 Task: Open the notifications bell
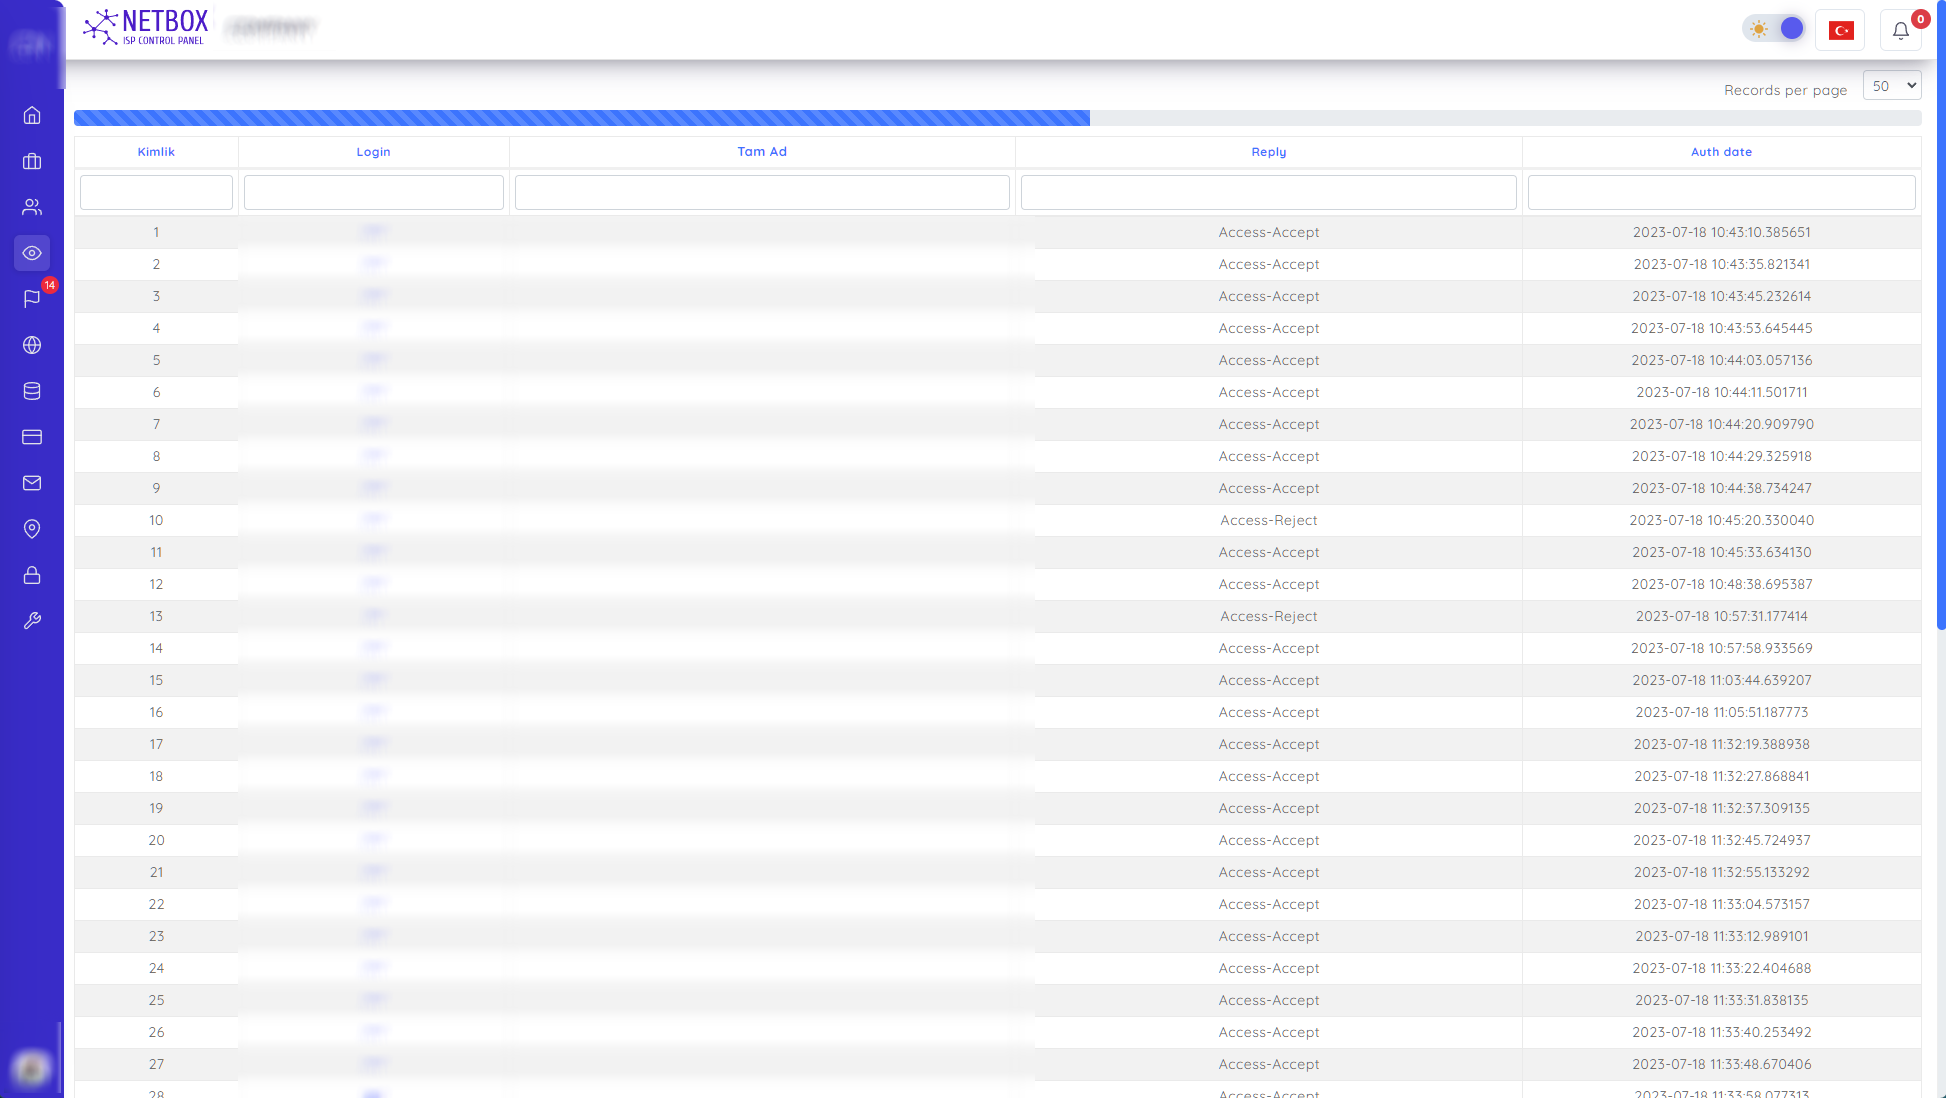pos(1900,30)
